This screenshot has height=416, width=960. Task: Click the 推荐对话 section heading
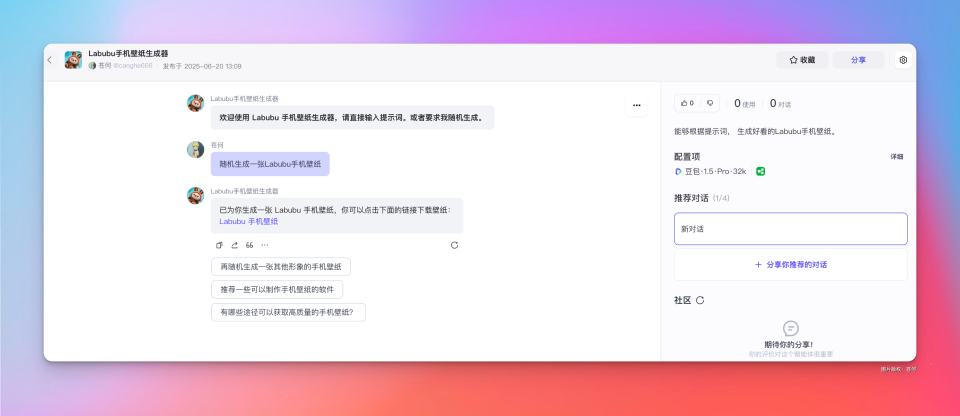coord(691,198)
